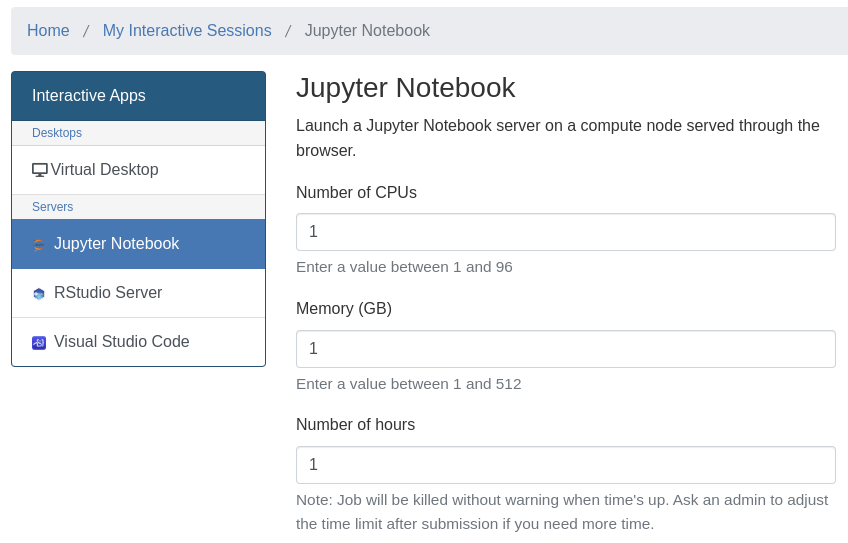The height and width of the screenshot is (543, 848).
Task: Click the Desktops section heading in sidebar
Action: (x=57, y=133)
